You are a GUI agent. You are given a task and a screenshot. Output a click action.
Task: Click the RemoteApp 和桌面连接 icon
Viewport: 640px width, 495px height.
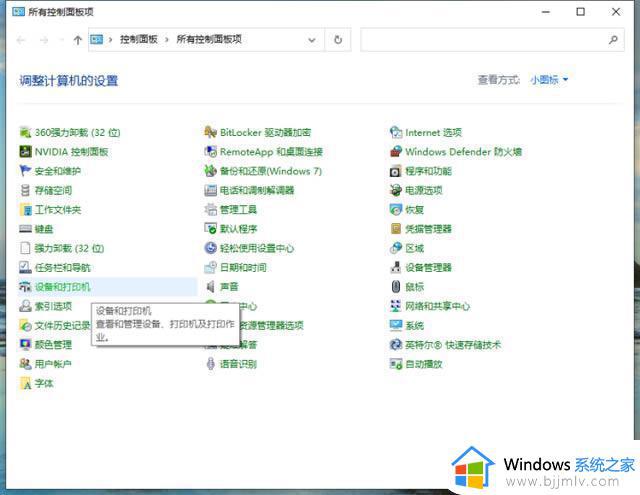[x=211, y=151]
